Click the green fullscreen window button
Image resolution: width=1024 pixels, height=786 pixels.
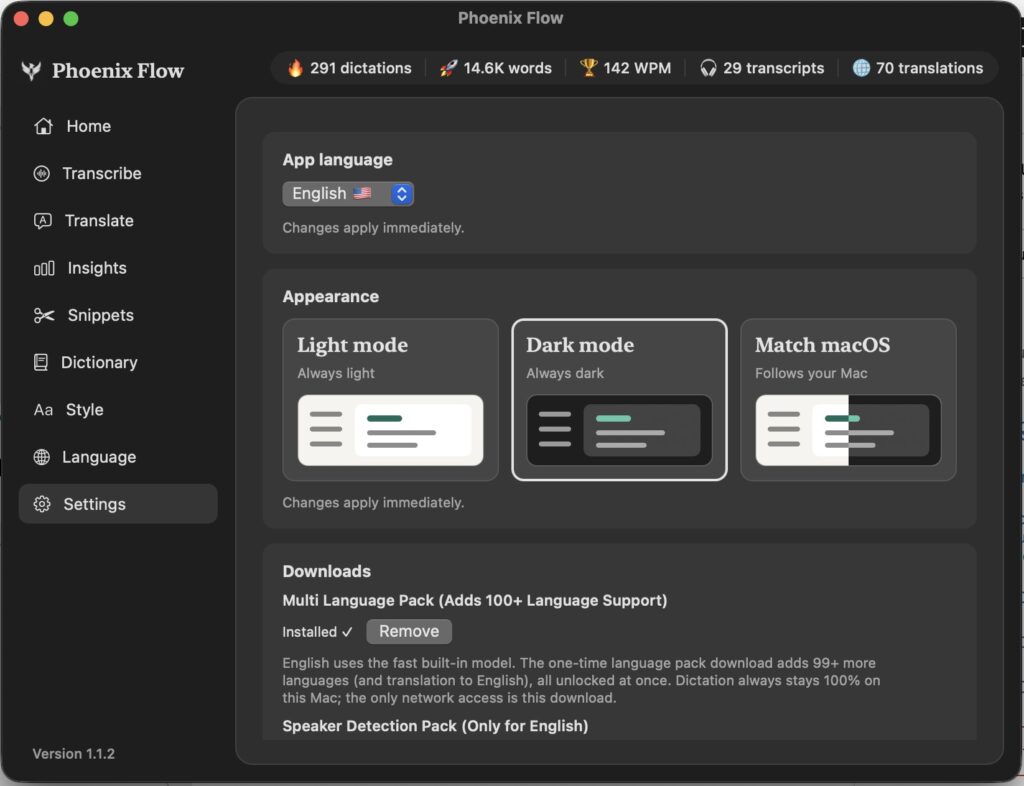coord(71,18)
